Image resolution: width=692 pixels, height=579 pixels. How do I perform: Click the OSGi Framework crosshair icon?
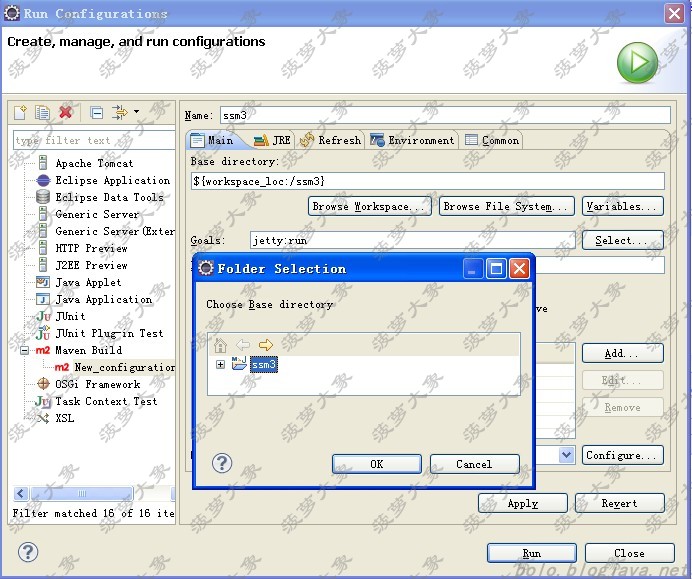tap(43, 383)
